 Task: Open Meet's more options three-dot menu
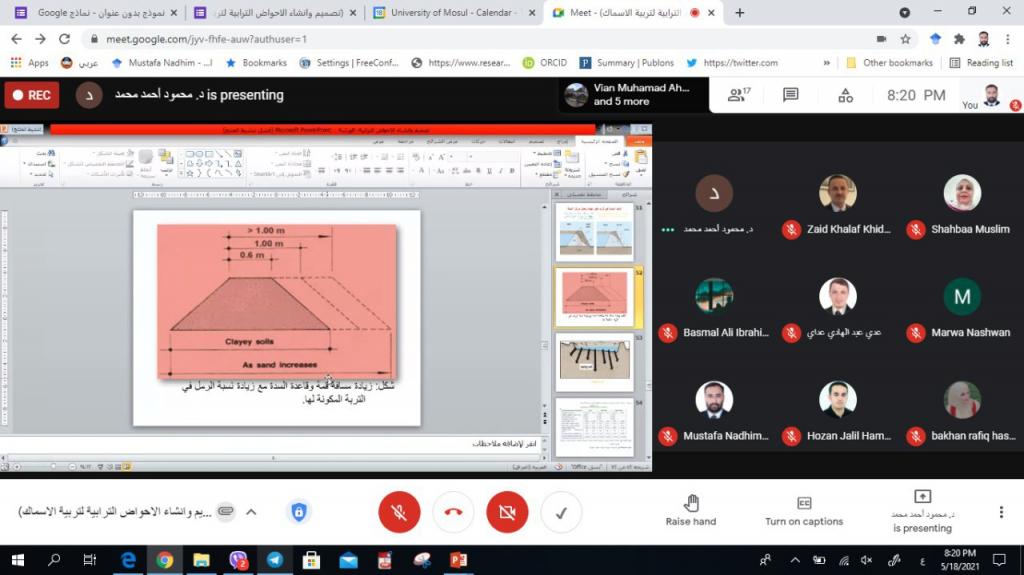point(1001,512)
